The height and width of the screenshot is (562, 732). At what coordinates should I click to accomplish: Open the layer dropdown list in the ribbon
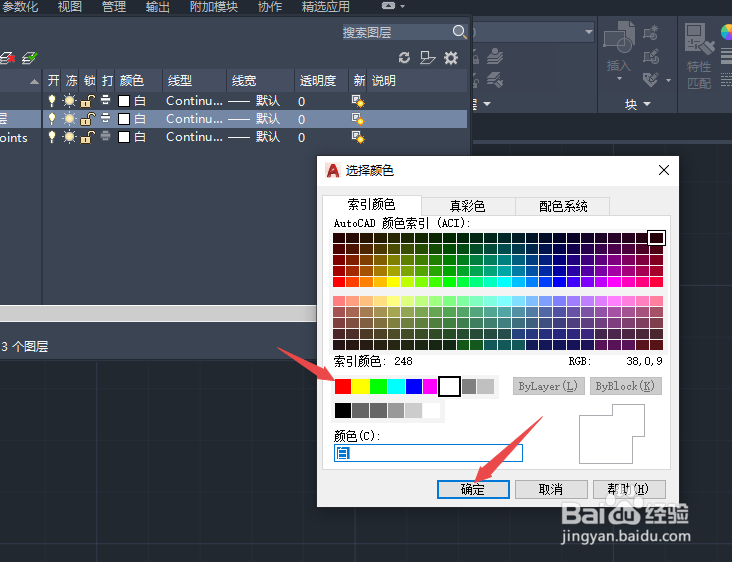pyautogui.click(x=589, y=32)
